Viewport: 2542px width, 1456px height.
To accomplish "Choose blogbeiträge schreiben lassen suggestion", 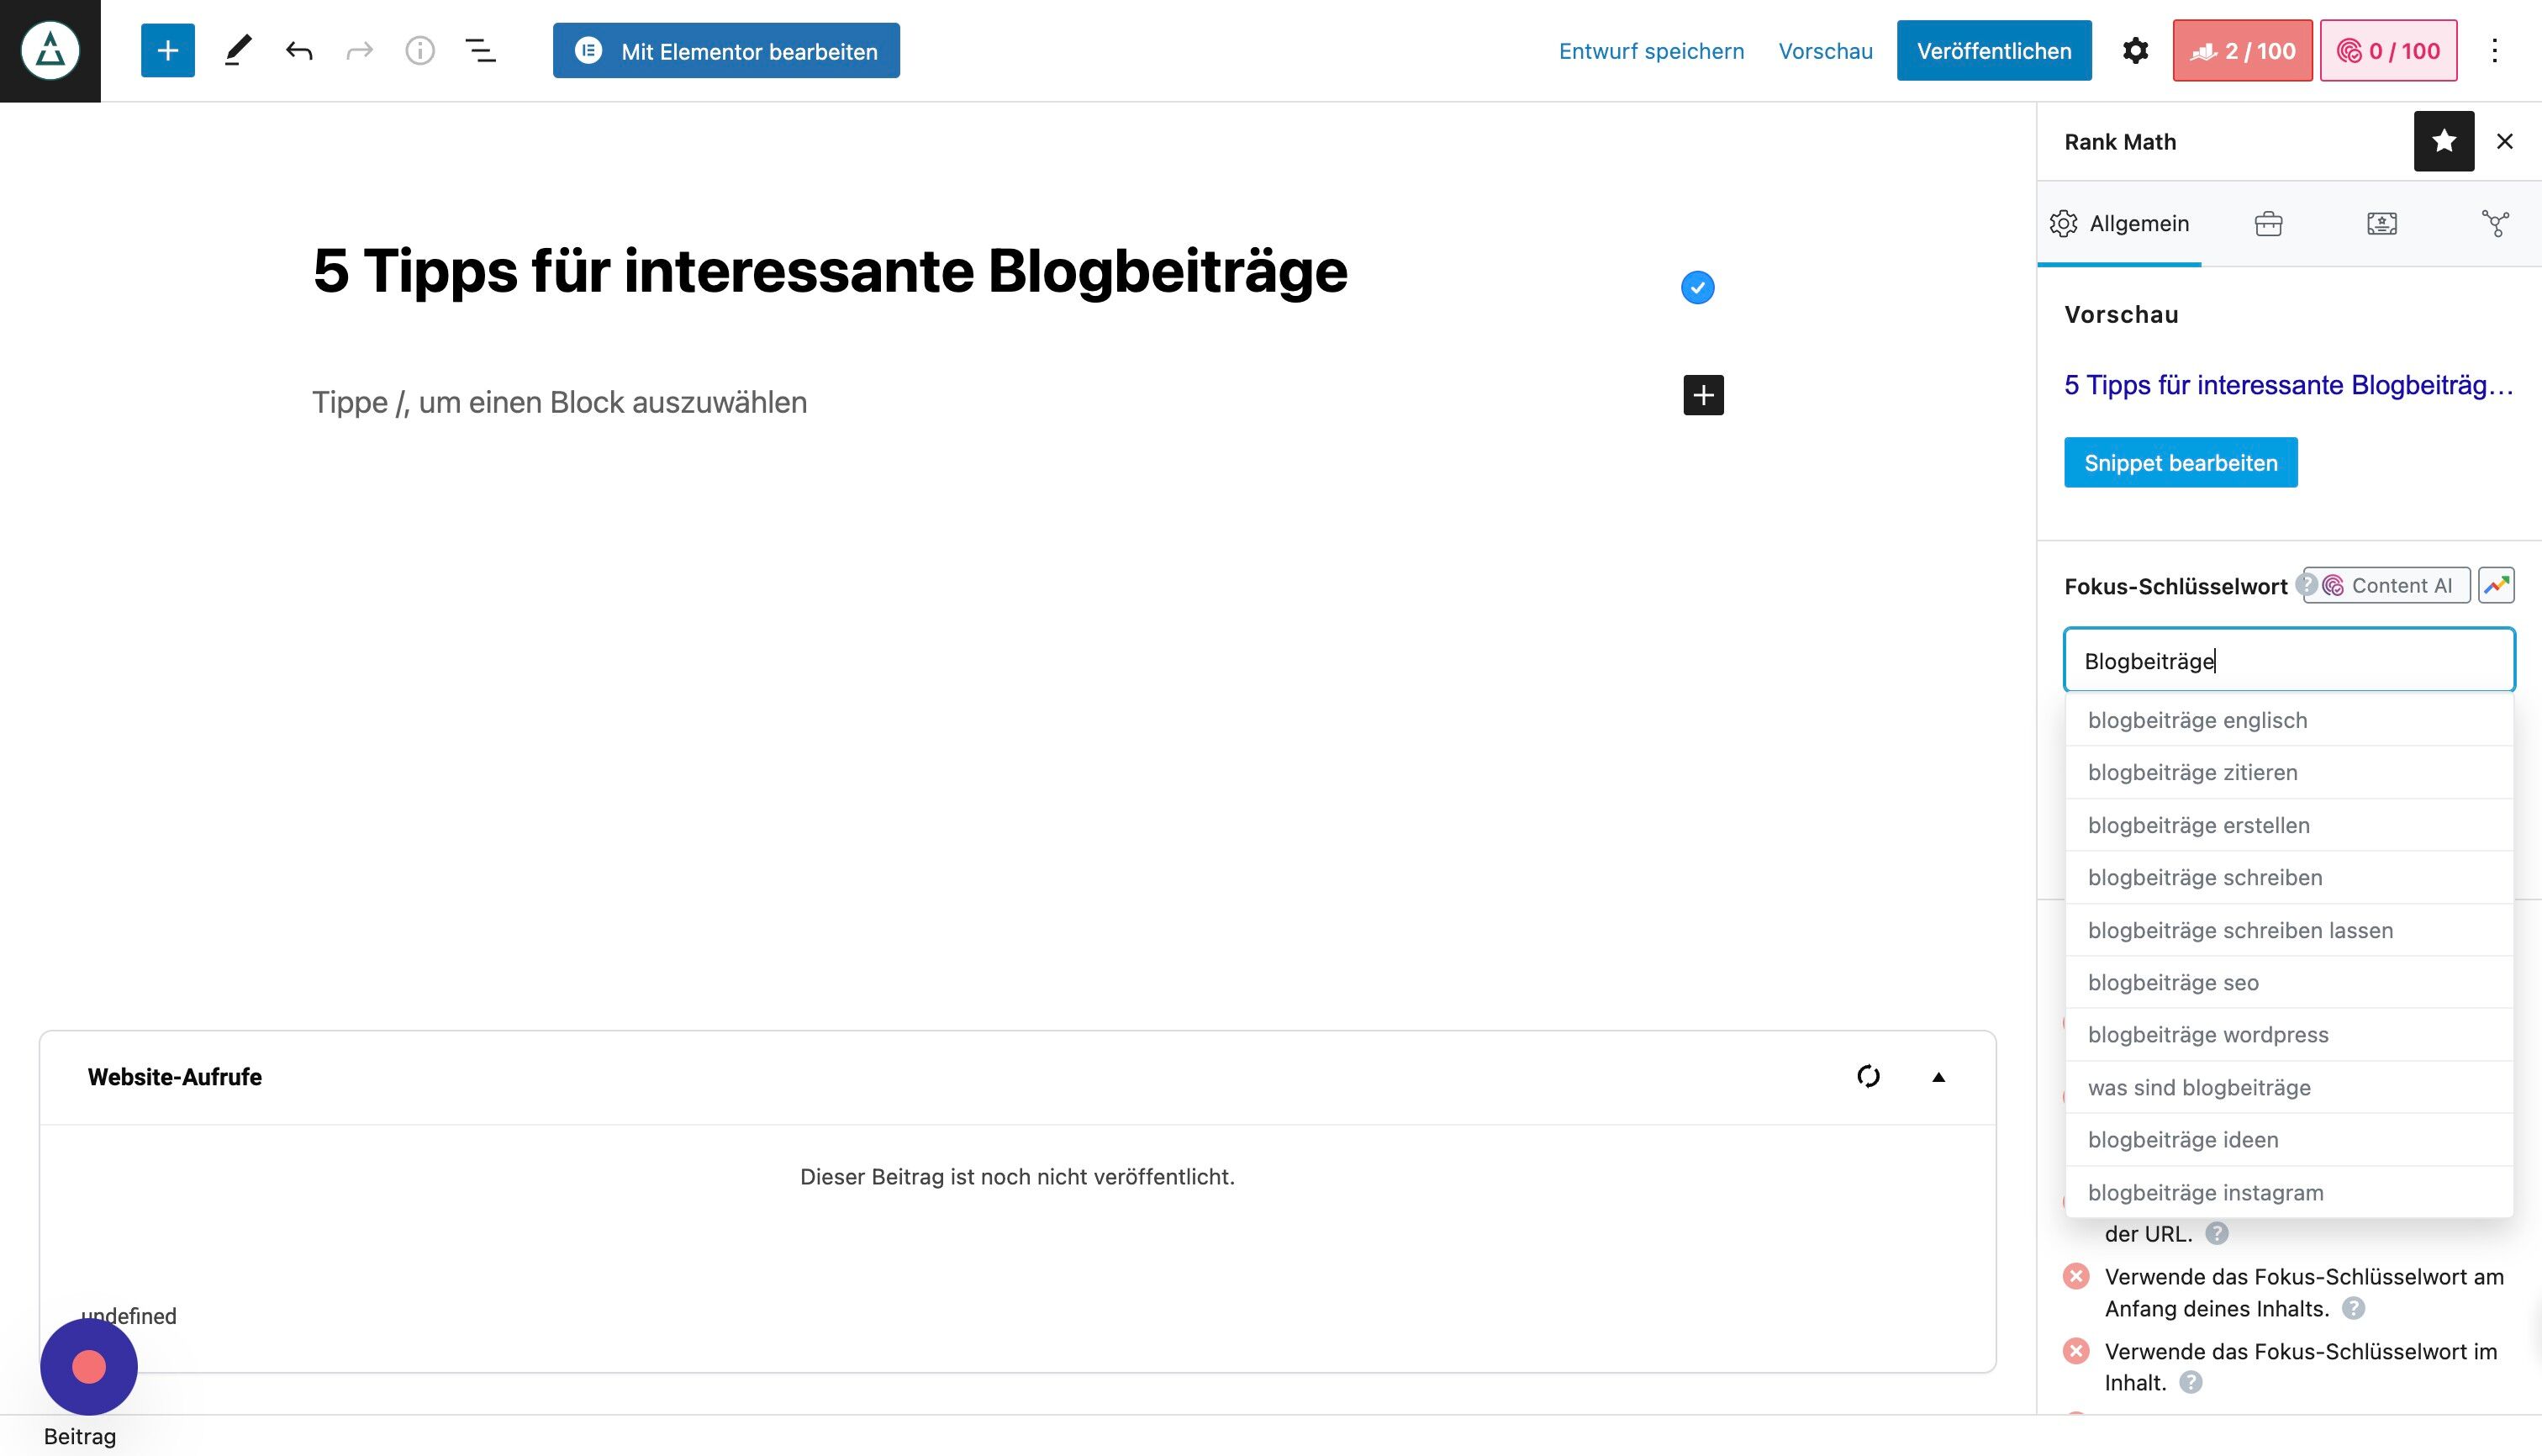I will point(2289,930).
